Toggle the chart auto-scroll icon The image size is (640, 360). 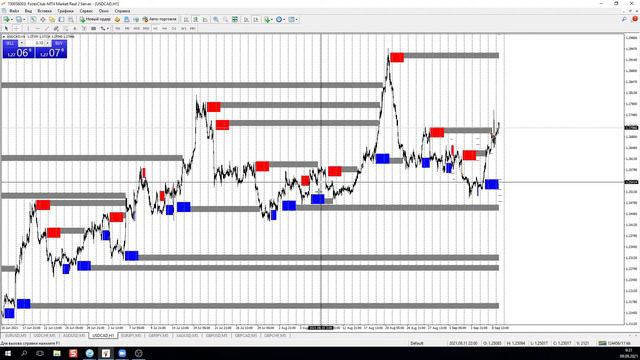click(247, 19)
